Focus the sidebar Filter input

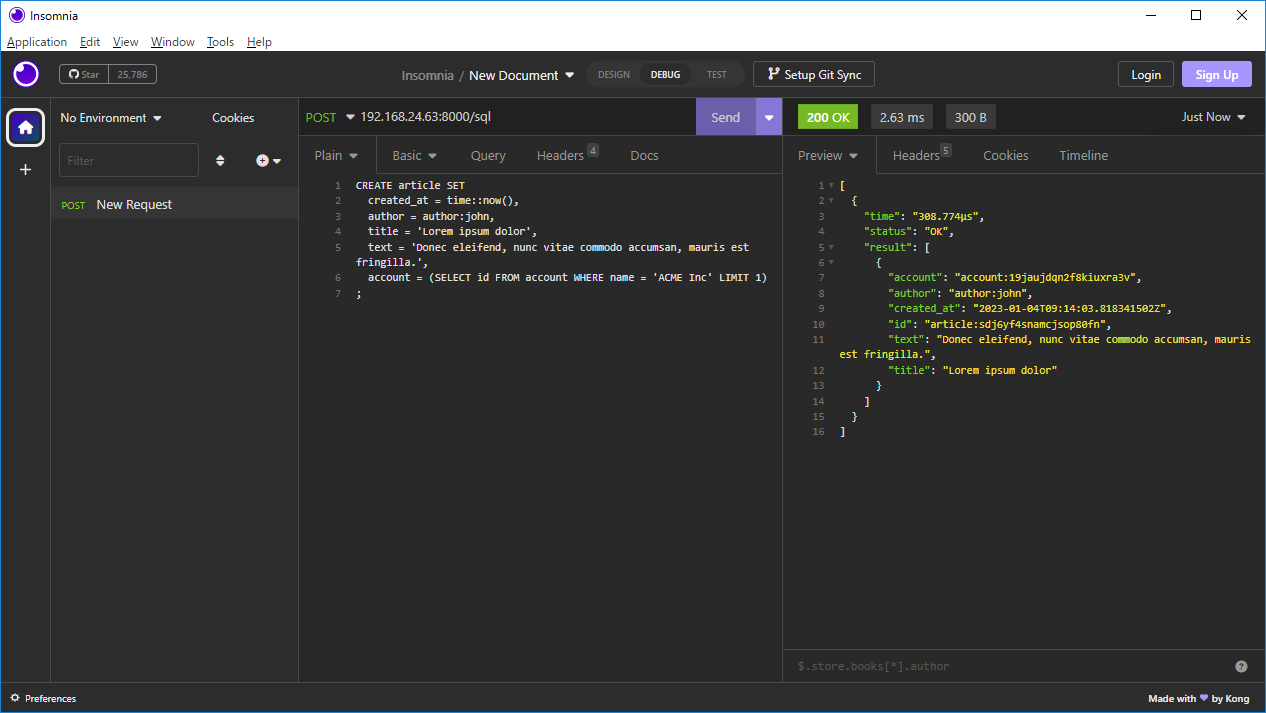click(129, 160)
